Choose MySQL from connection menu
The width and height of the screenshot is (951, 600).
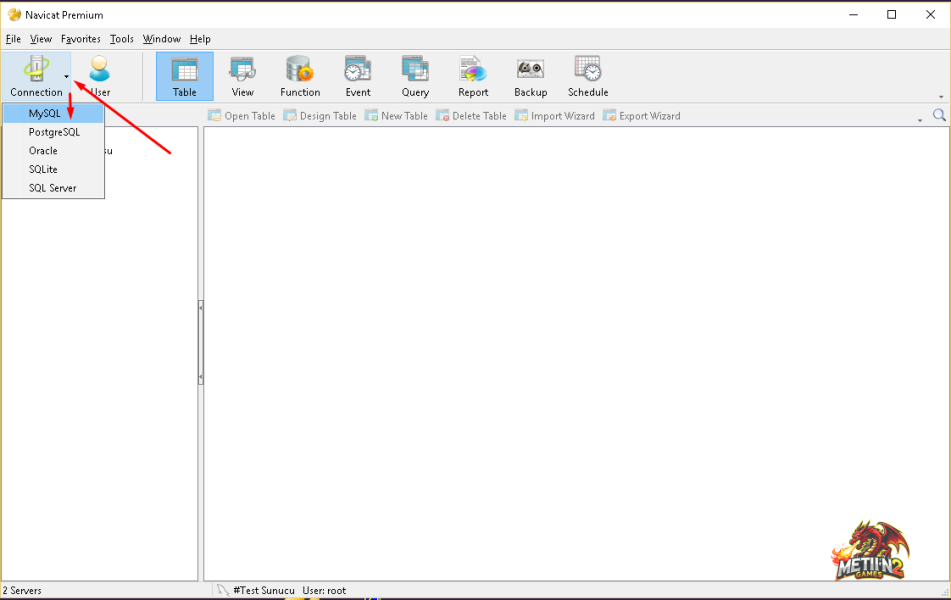click(53, 113)
